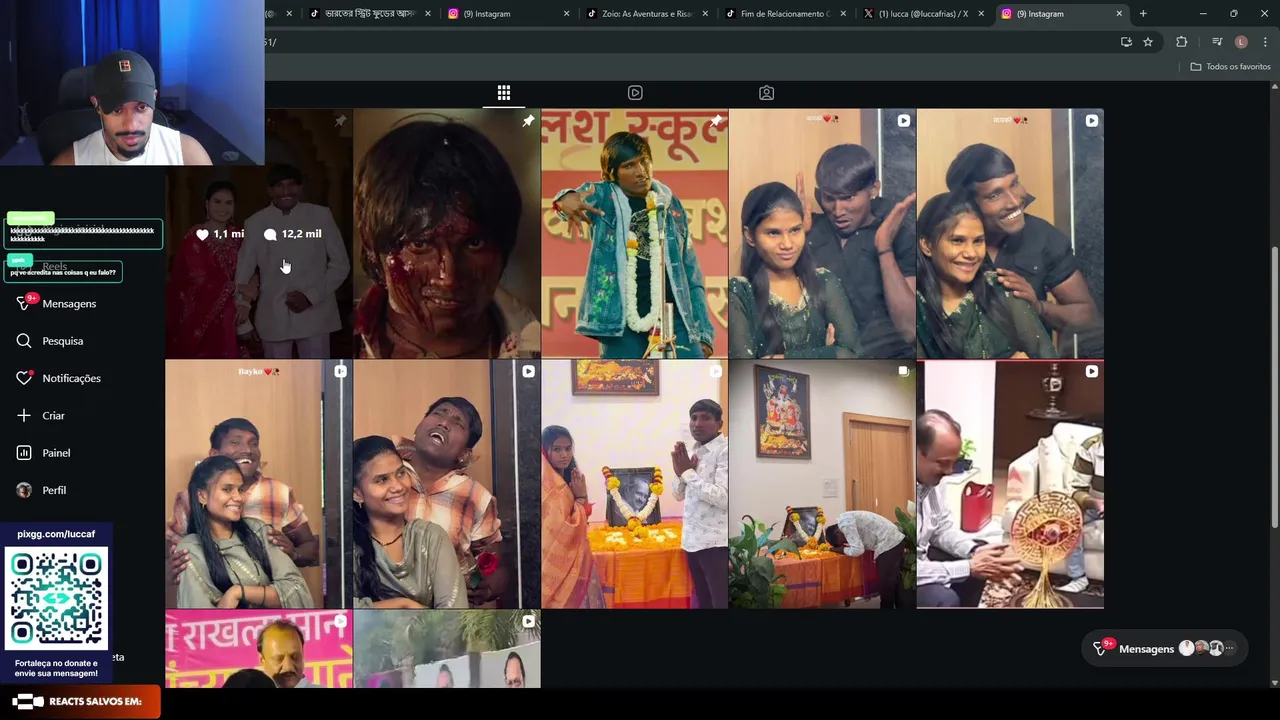Open the reel of smiling couple hugging
This screenshot has height=720, width=1280.
1010,233
